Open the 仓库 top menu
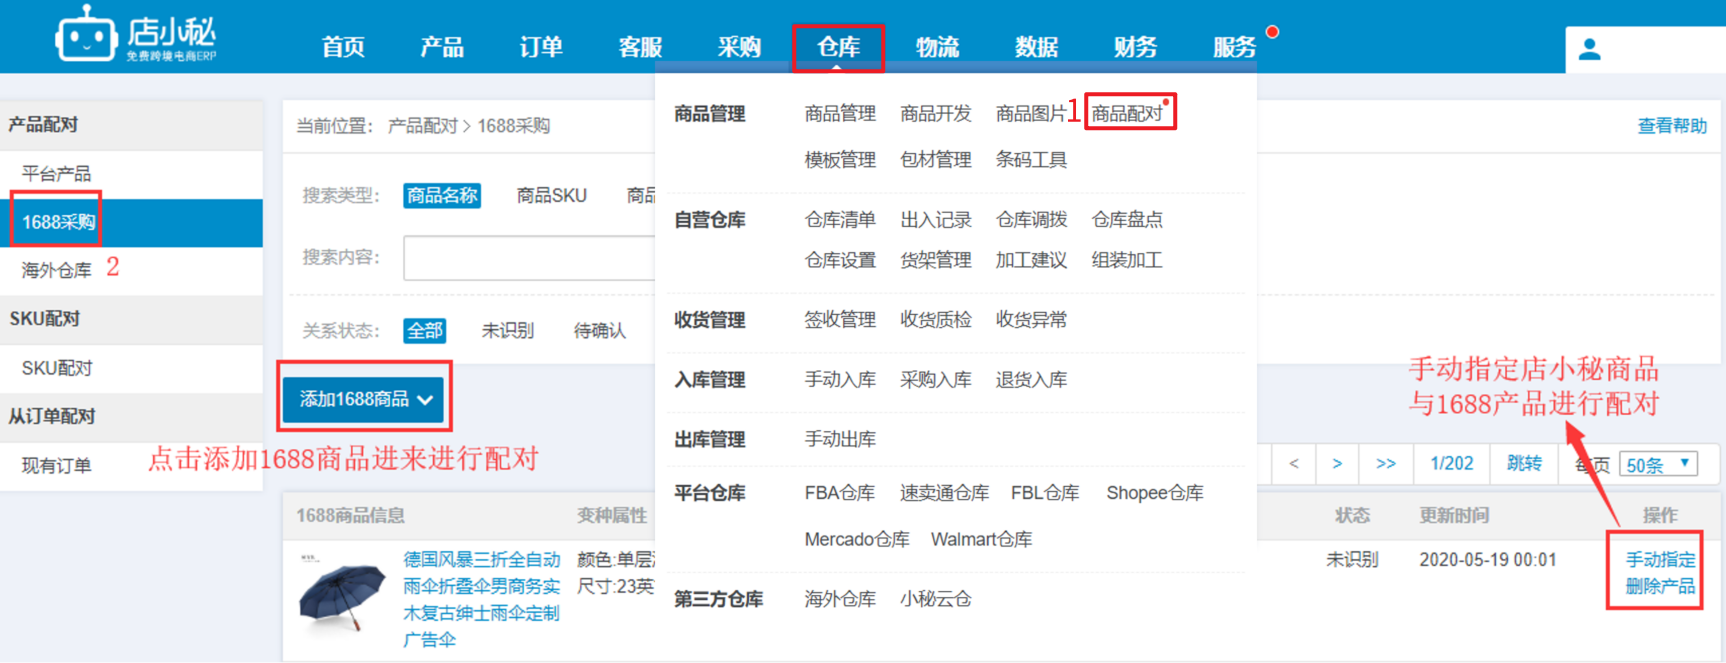Viewport: 1726px width, 663px height. coord(838,47)
